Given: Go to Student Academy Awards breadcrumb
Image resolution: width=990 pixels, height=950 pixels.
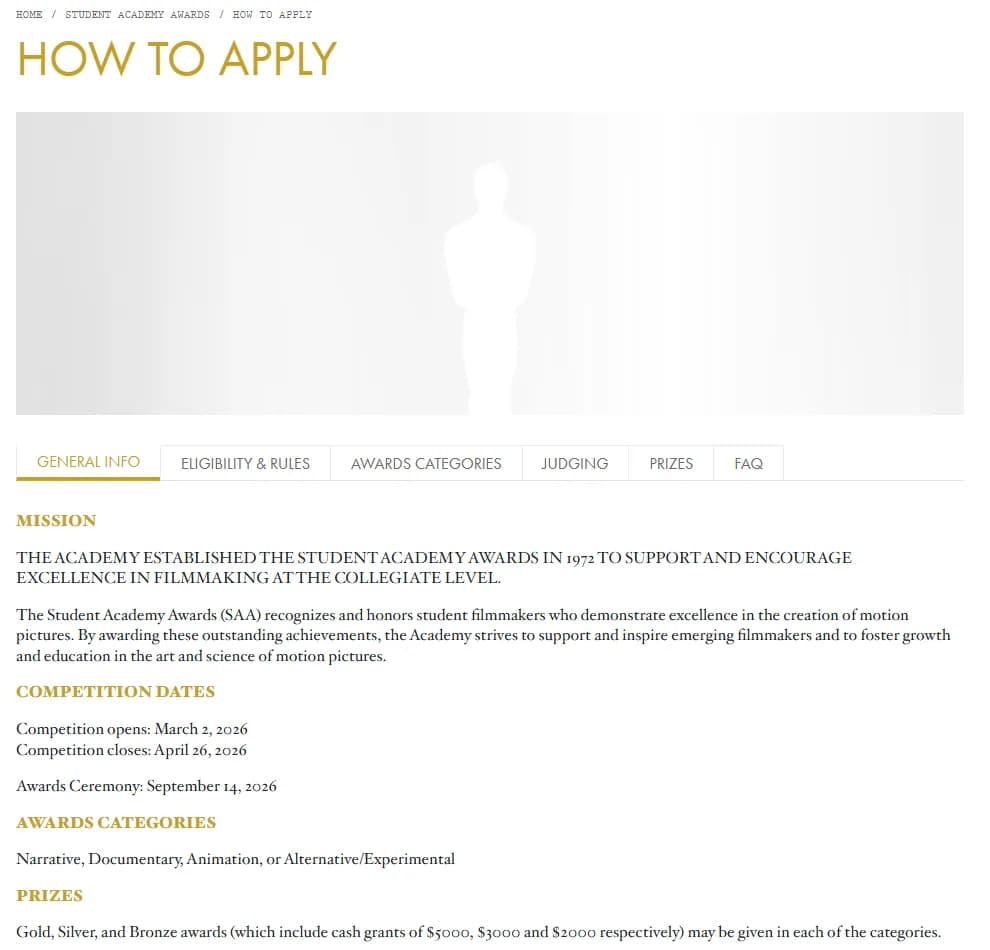Looking at the screenshot, I should pyautogui.click(x=137, y=15).
